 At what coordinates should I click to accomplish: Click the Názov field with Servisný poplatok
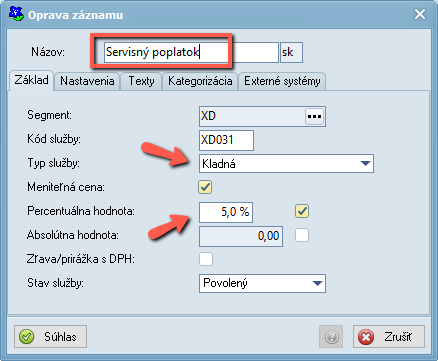(191, 52)
